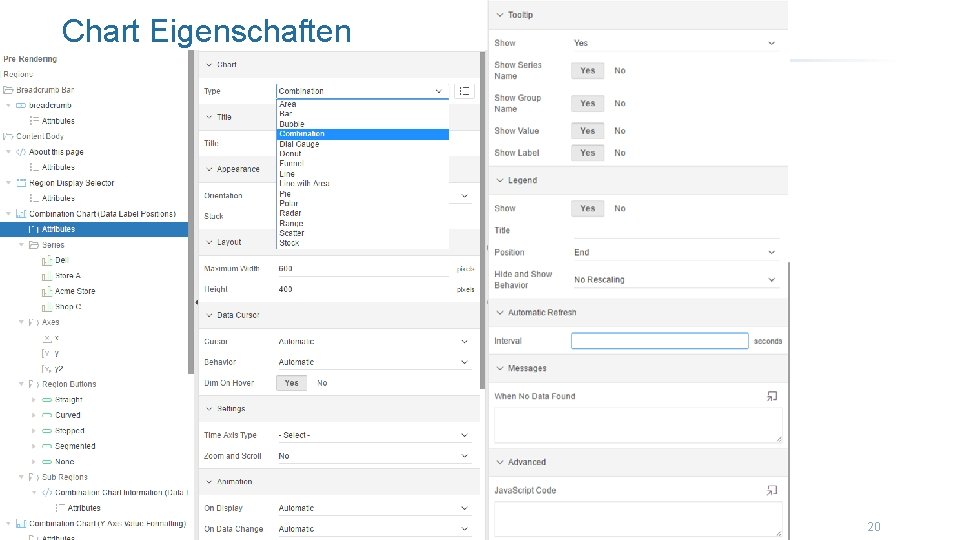Screen dimensions: 960x540
Task: Choose Dial Gauge from chart type list
Action: 363,144
